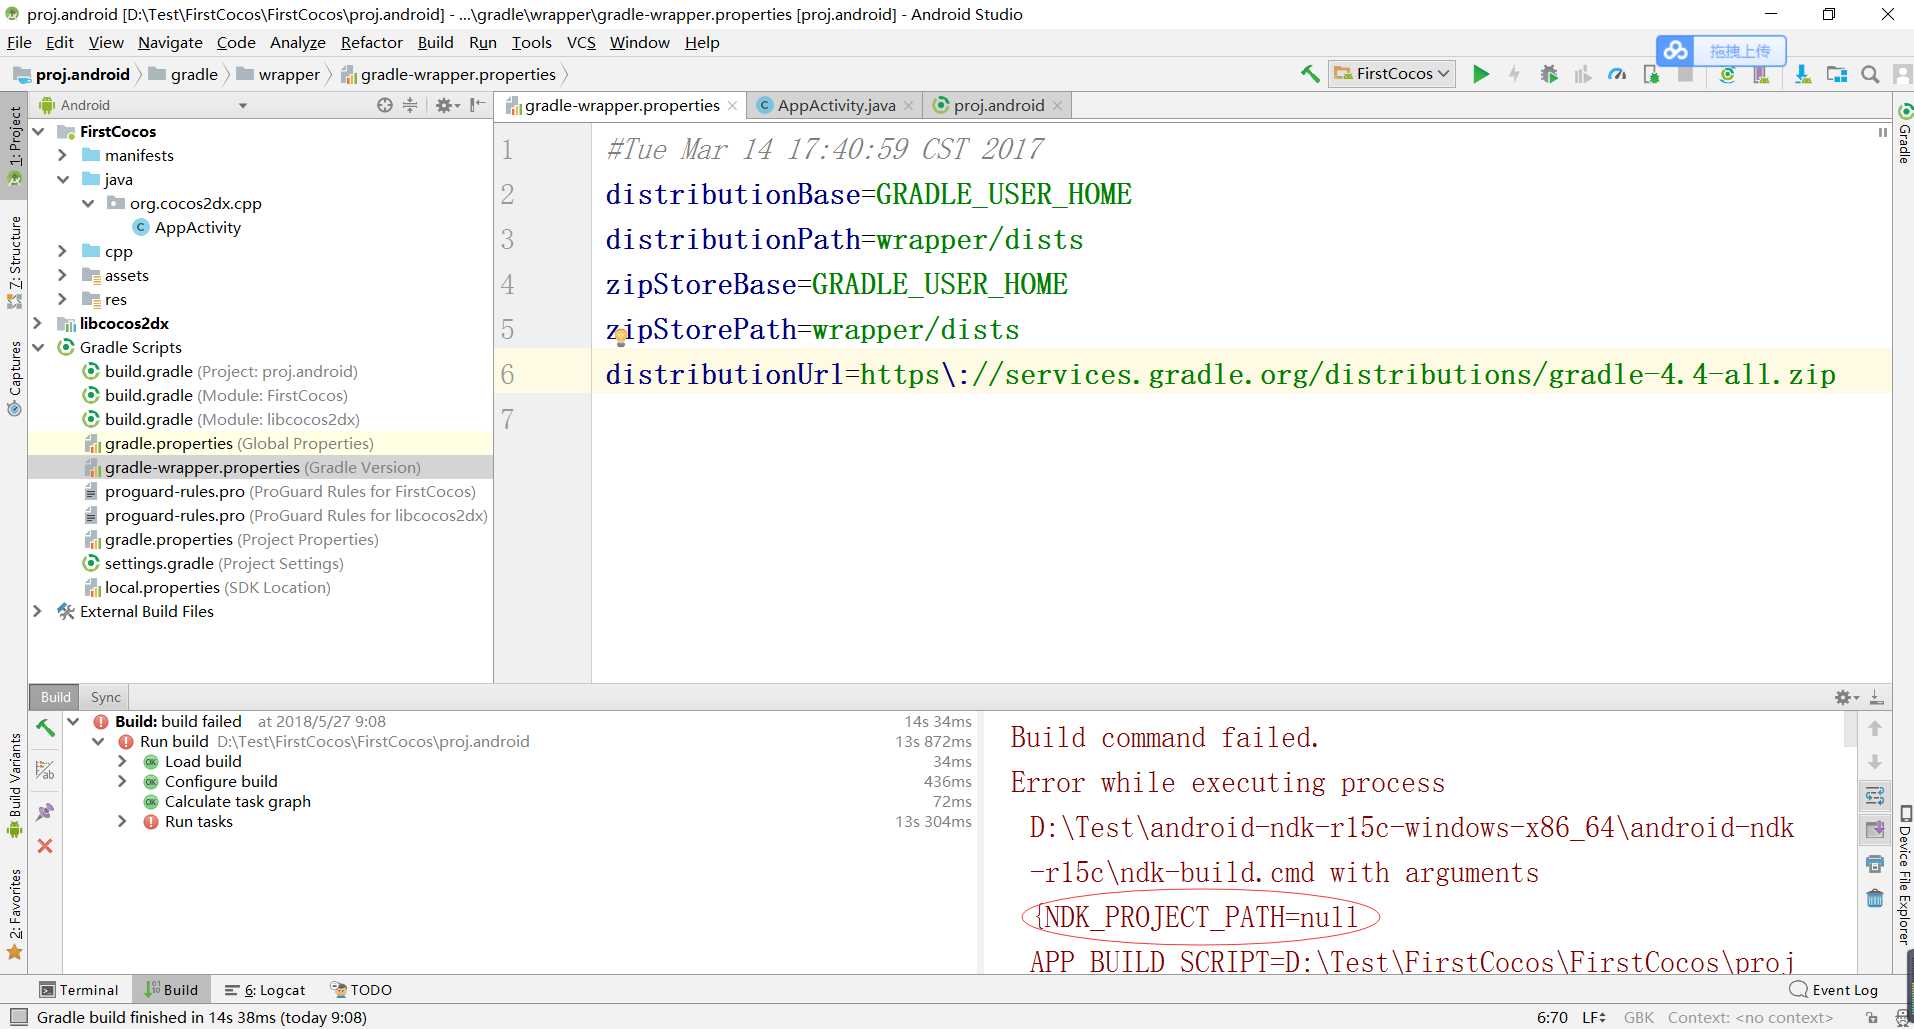Open the Build Variants sidebar tab
The image size is (1914, 1029).
[x=14, y=784]
